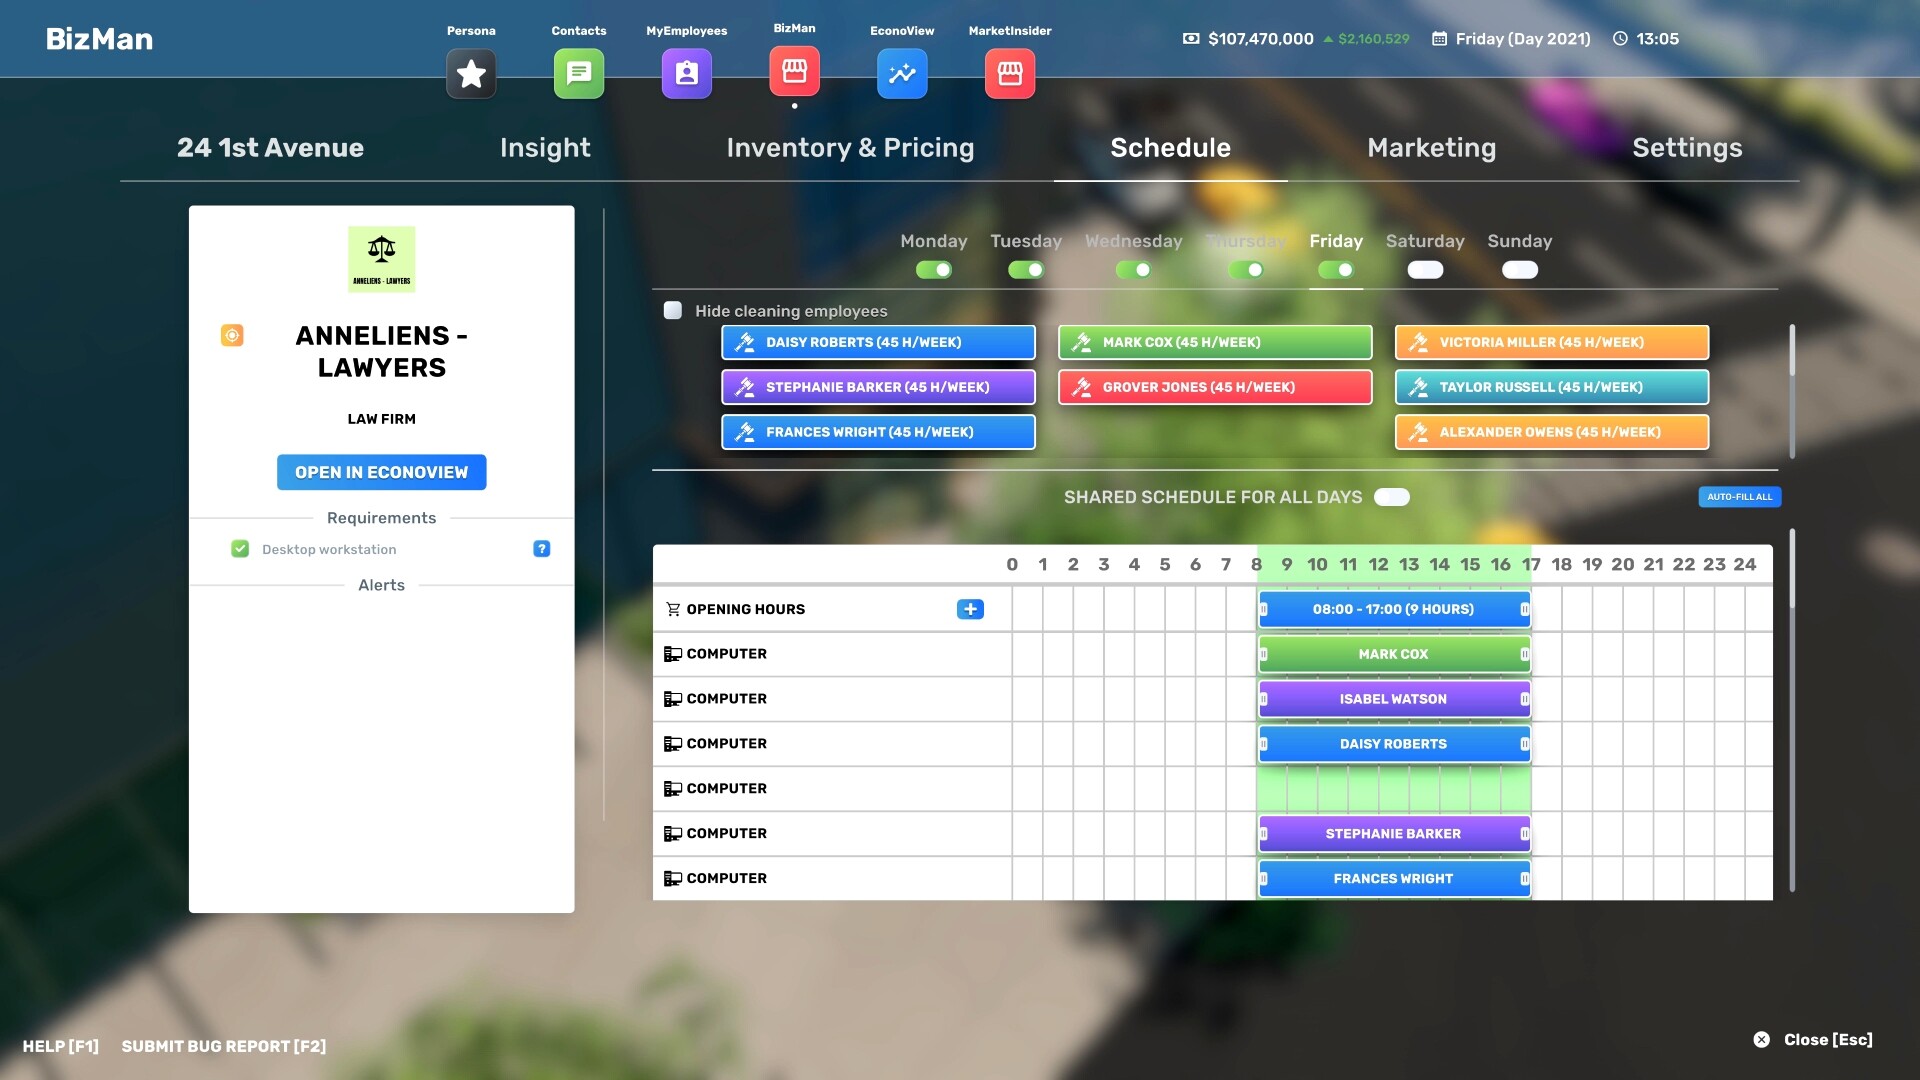Open Anneliens Lawyers in EconoView
1920x1080 pixels.
[381, 472]
